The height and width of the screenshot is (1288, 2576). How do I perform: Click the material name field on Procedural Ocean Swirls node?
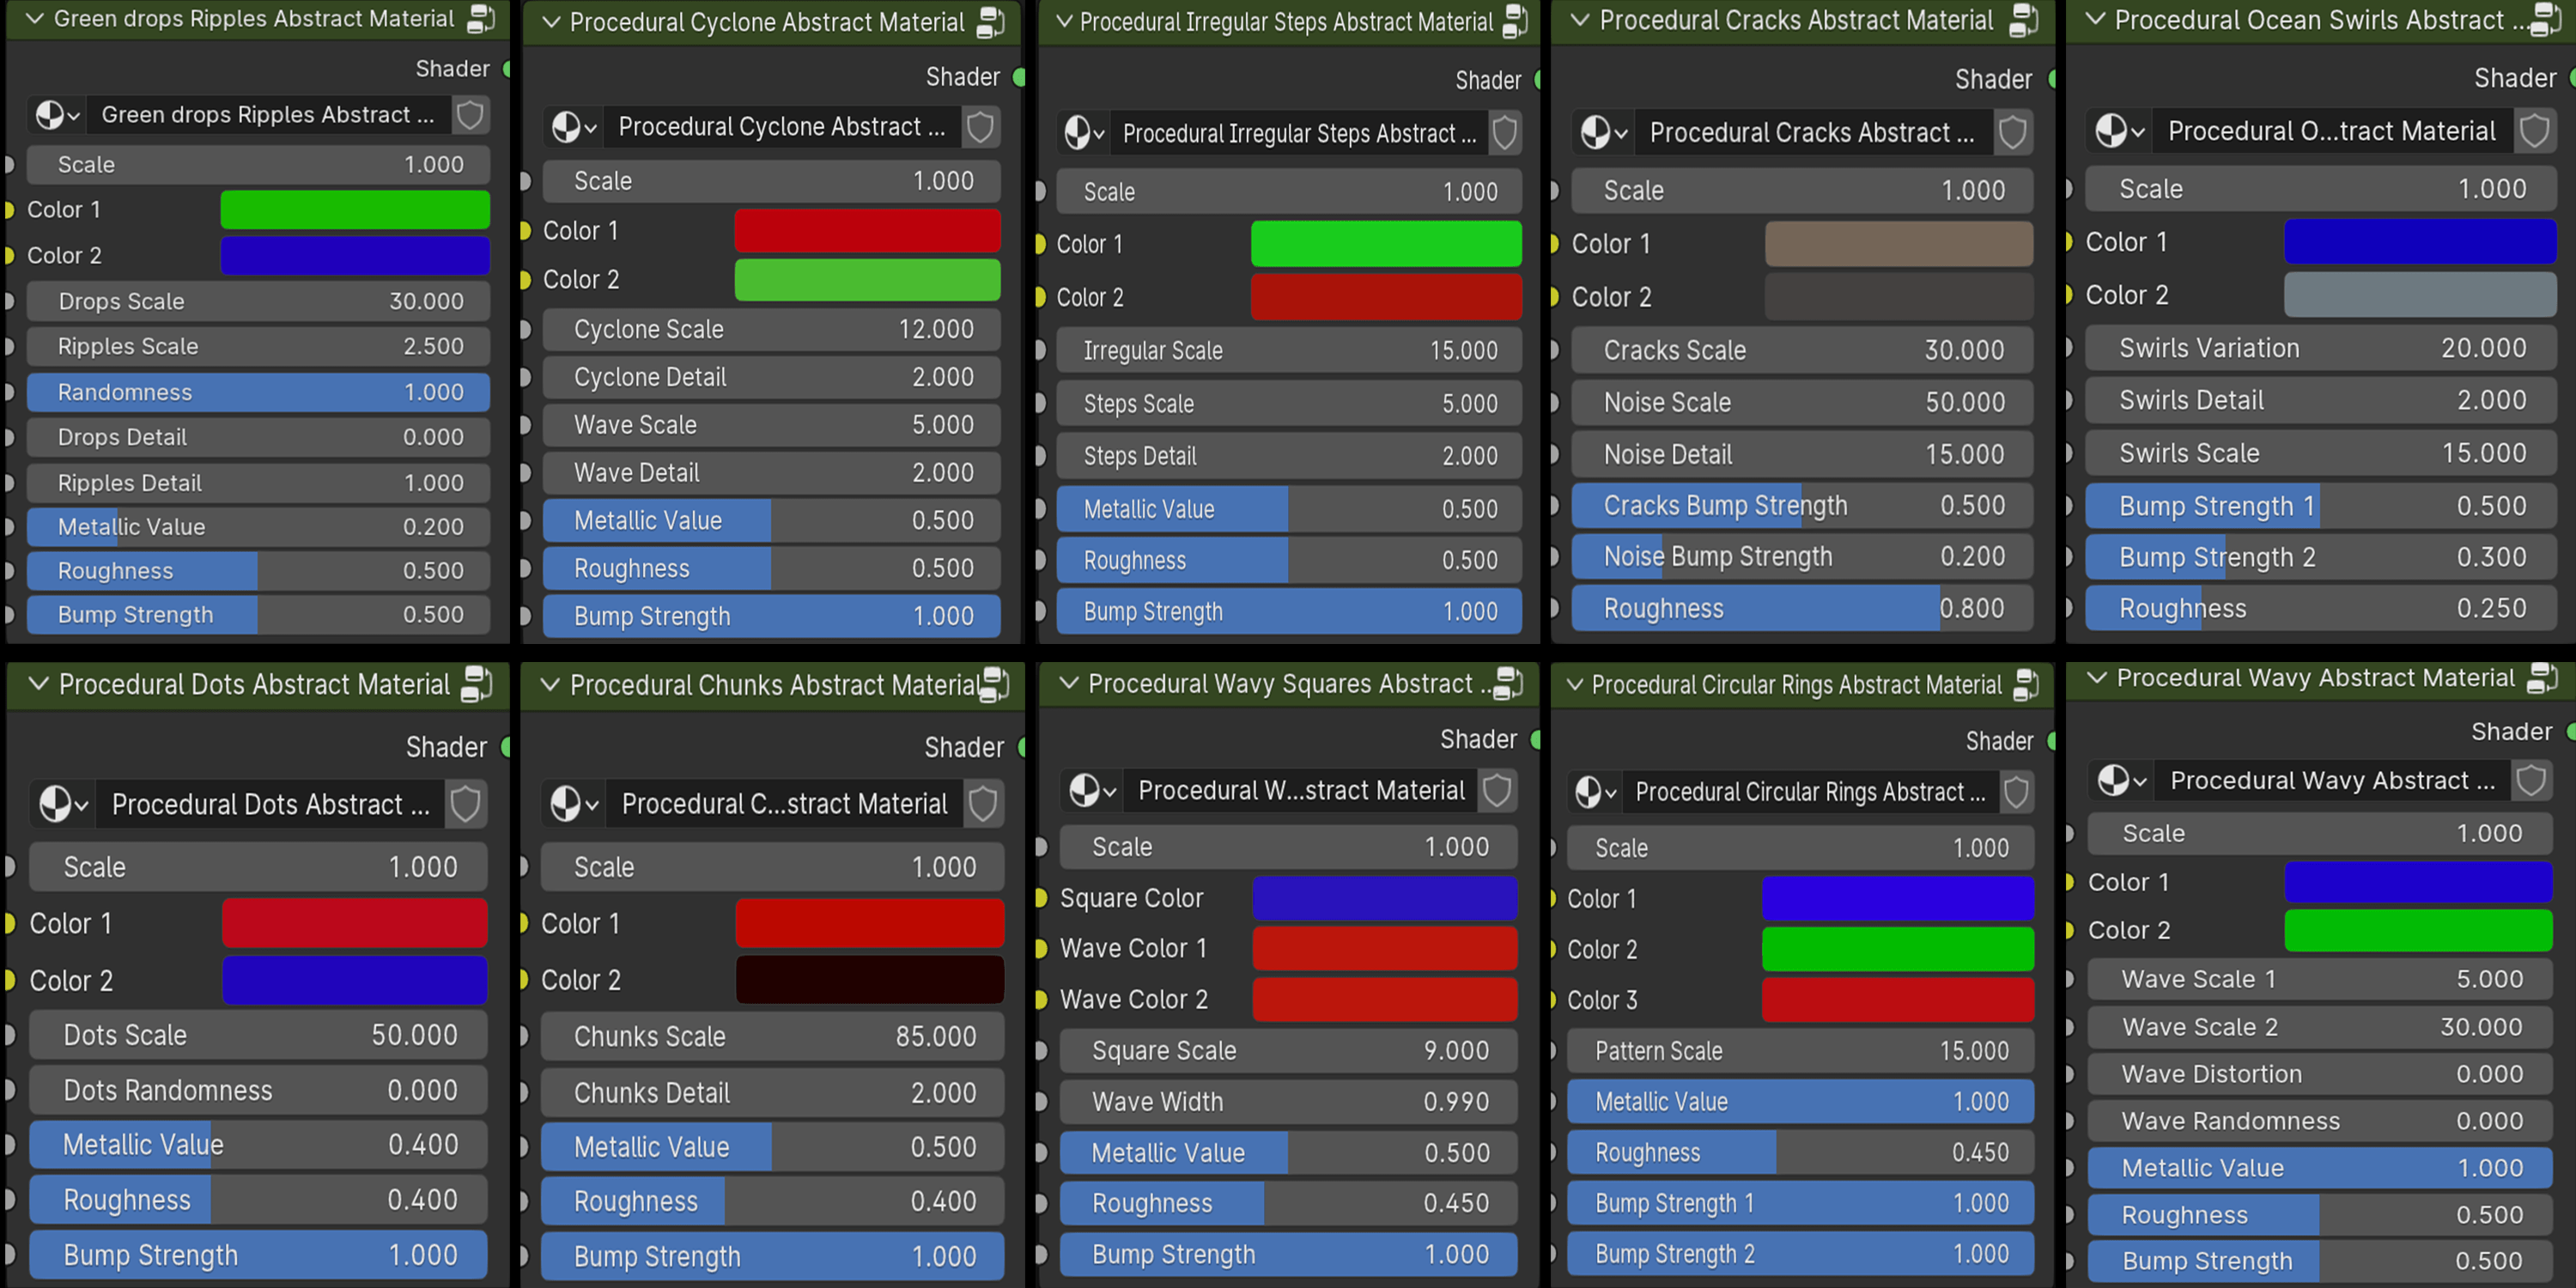2330,131
